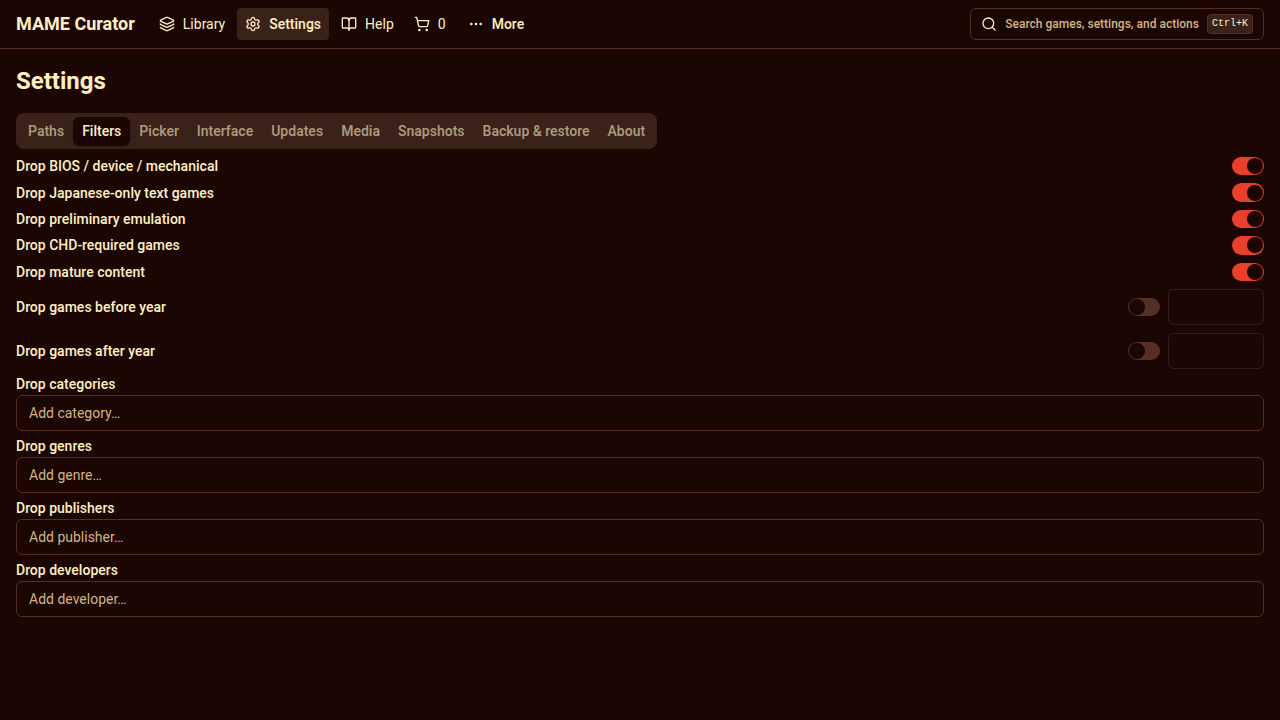Go to the Media tab
The height and width of the screenshot is (720, 1280).
[x=360, y=131]
